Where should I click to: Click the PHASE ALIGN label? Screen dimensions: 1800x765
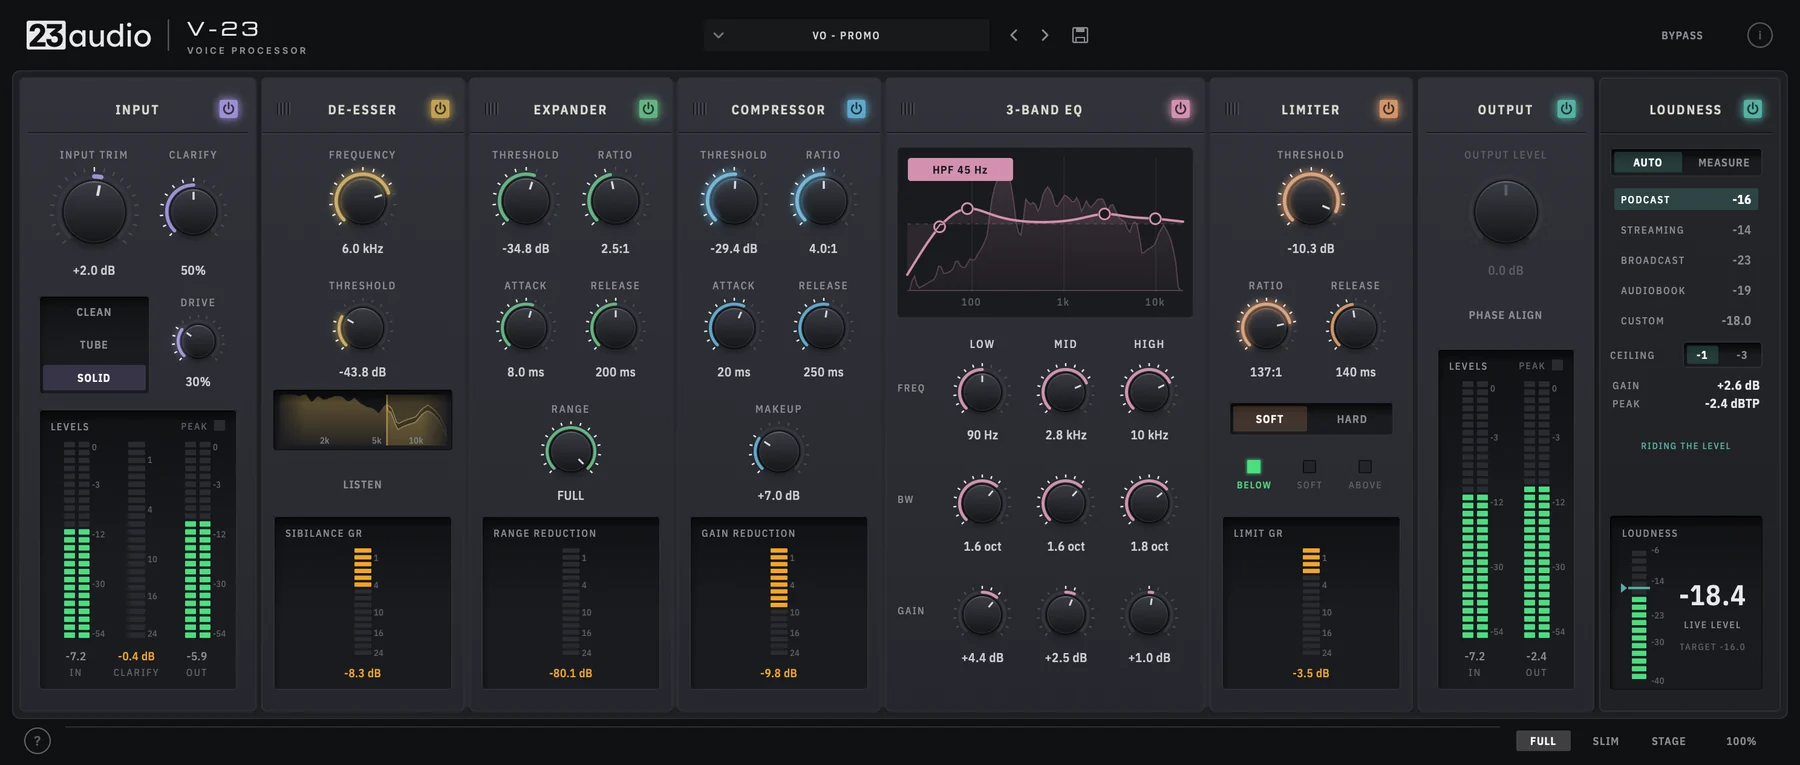tap(1505, 315)
